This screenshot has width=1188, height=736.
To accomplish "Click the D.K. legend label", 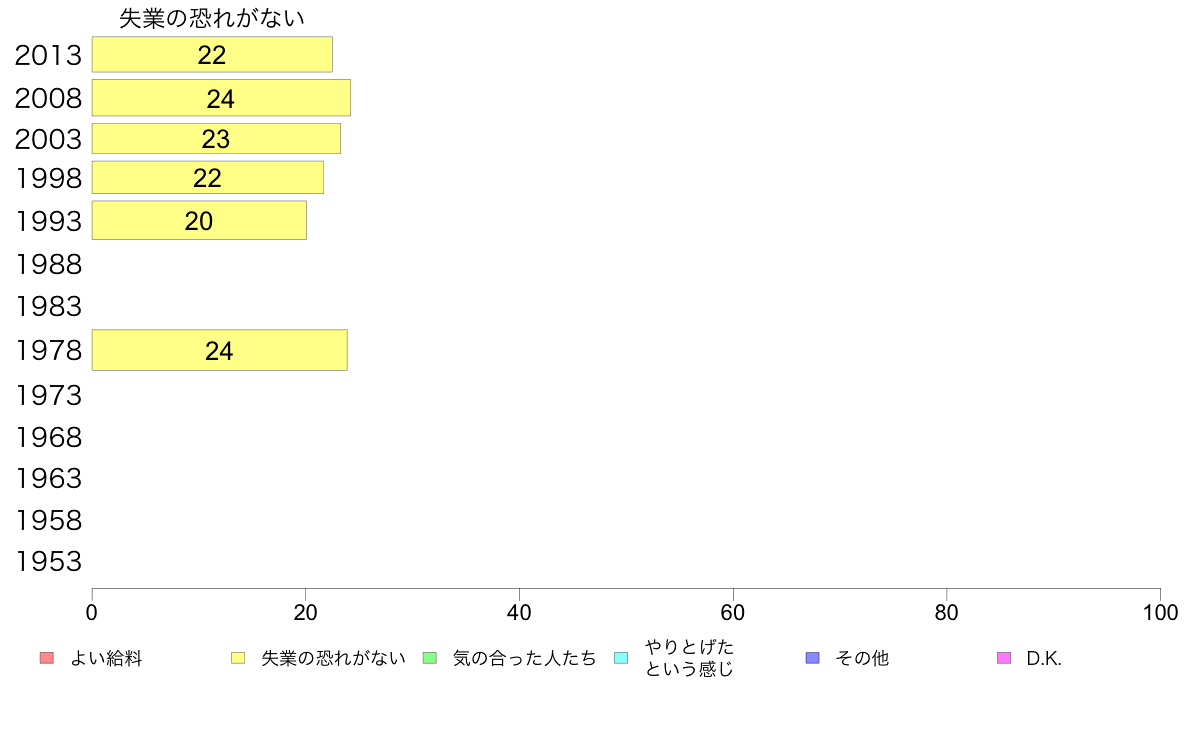I will 1044,659.
